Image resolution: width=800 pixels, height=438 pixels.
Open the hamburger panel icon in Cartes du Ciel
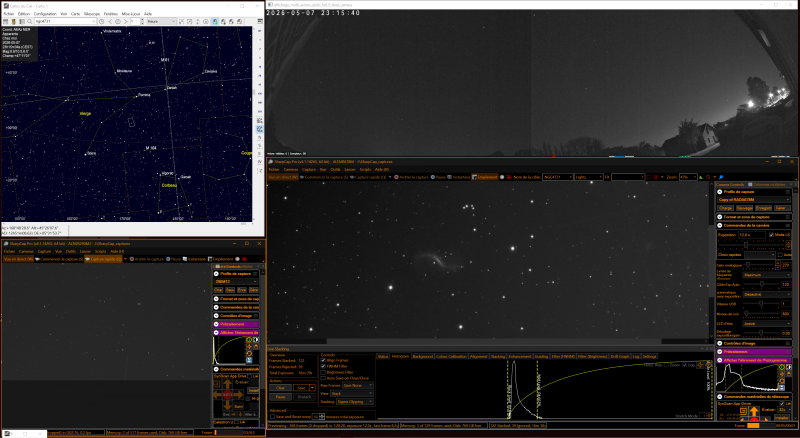[260, 21]
